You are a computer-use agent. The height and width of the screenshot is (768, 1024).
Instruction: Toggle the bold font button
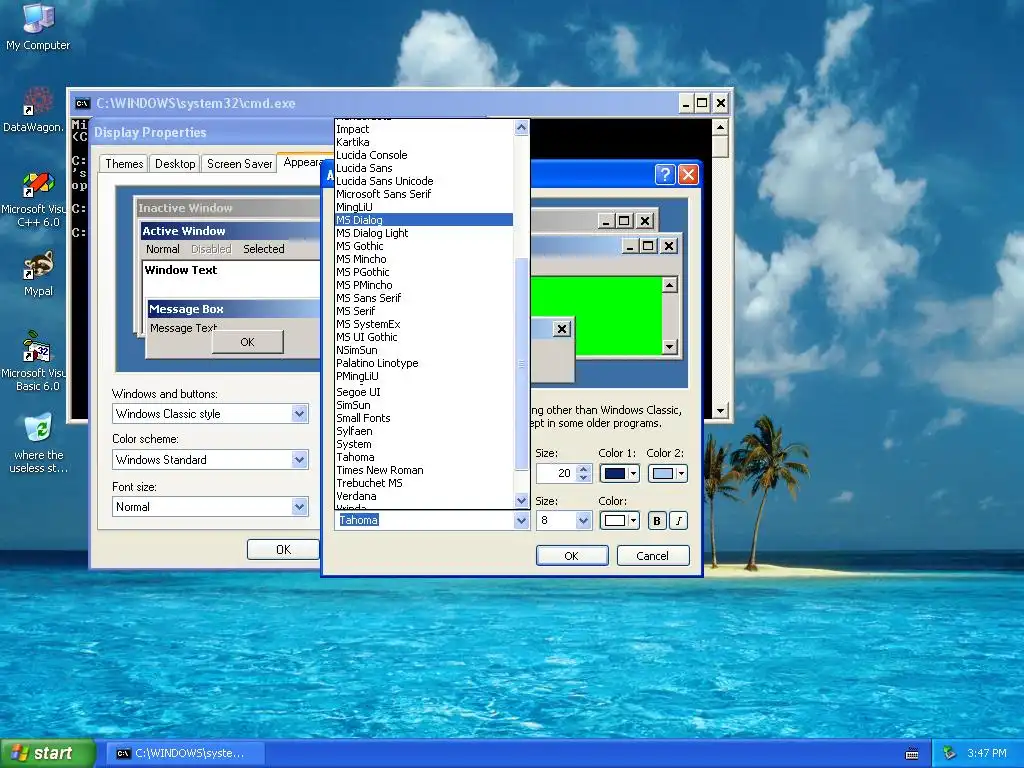pos(656,520)
